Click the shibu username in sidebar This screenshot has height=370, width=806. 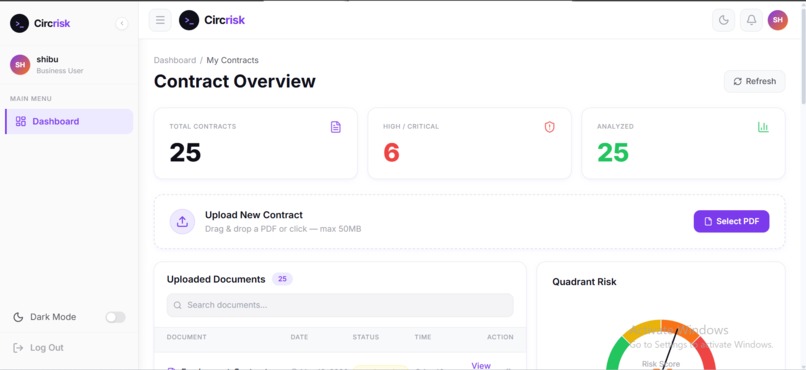(x=47, y=60)
